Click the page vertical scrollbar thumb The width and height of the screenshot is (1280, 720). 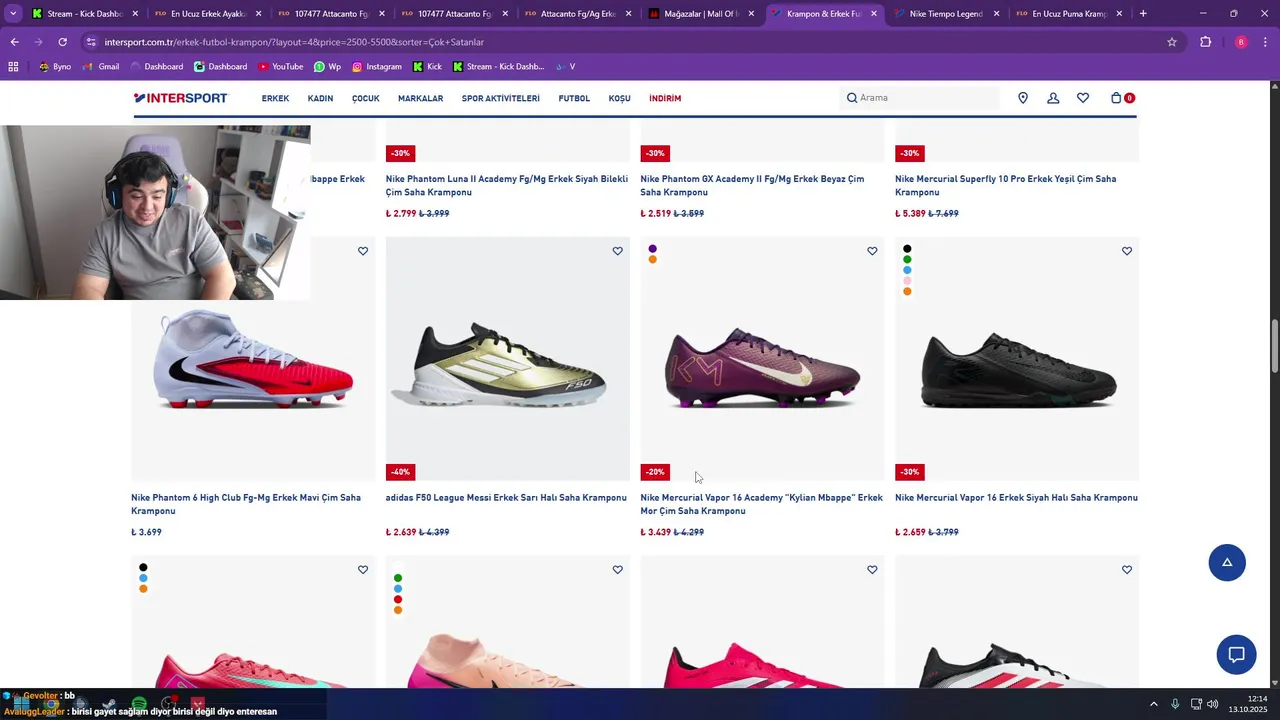[x=1274, y=346]
